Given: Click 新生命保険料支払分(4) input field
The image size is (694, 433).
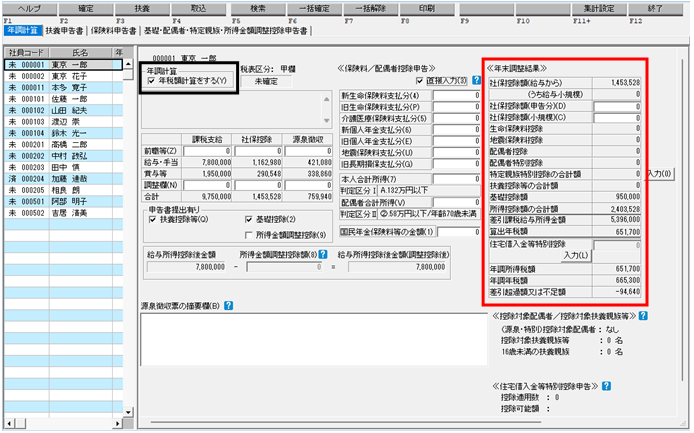Looking at the screenshot, I should click(456, 96).
